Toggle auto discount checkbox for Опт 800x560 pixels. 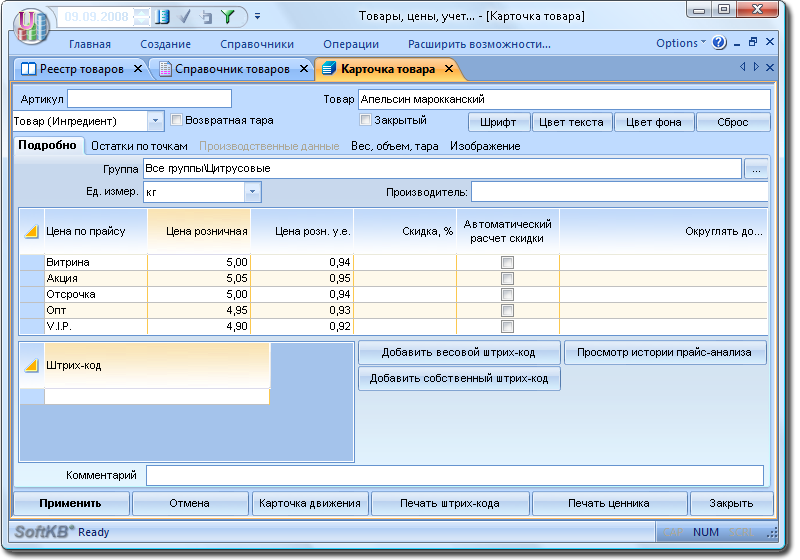pos(507,311)
